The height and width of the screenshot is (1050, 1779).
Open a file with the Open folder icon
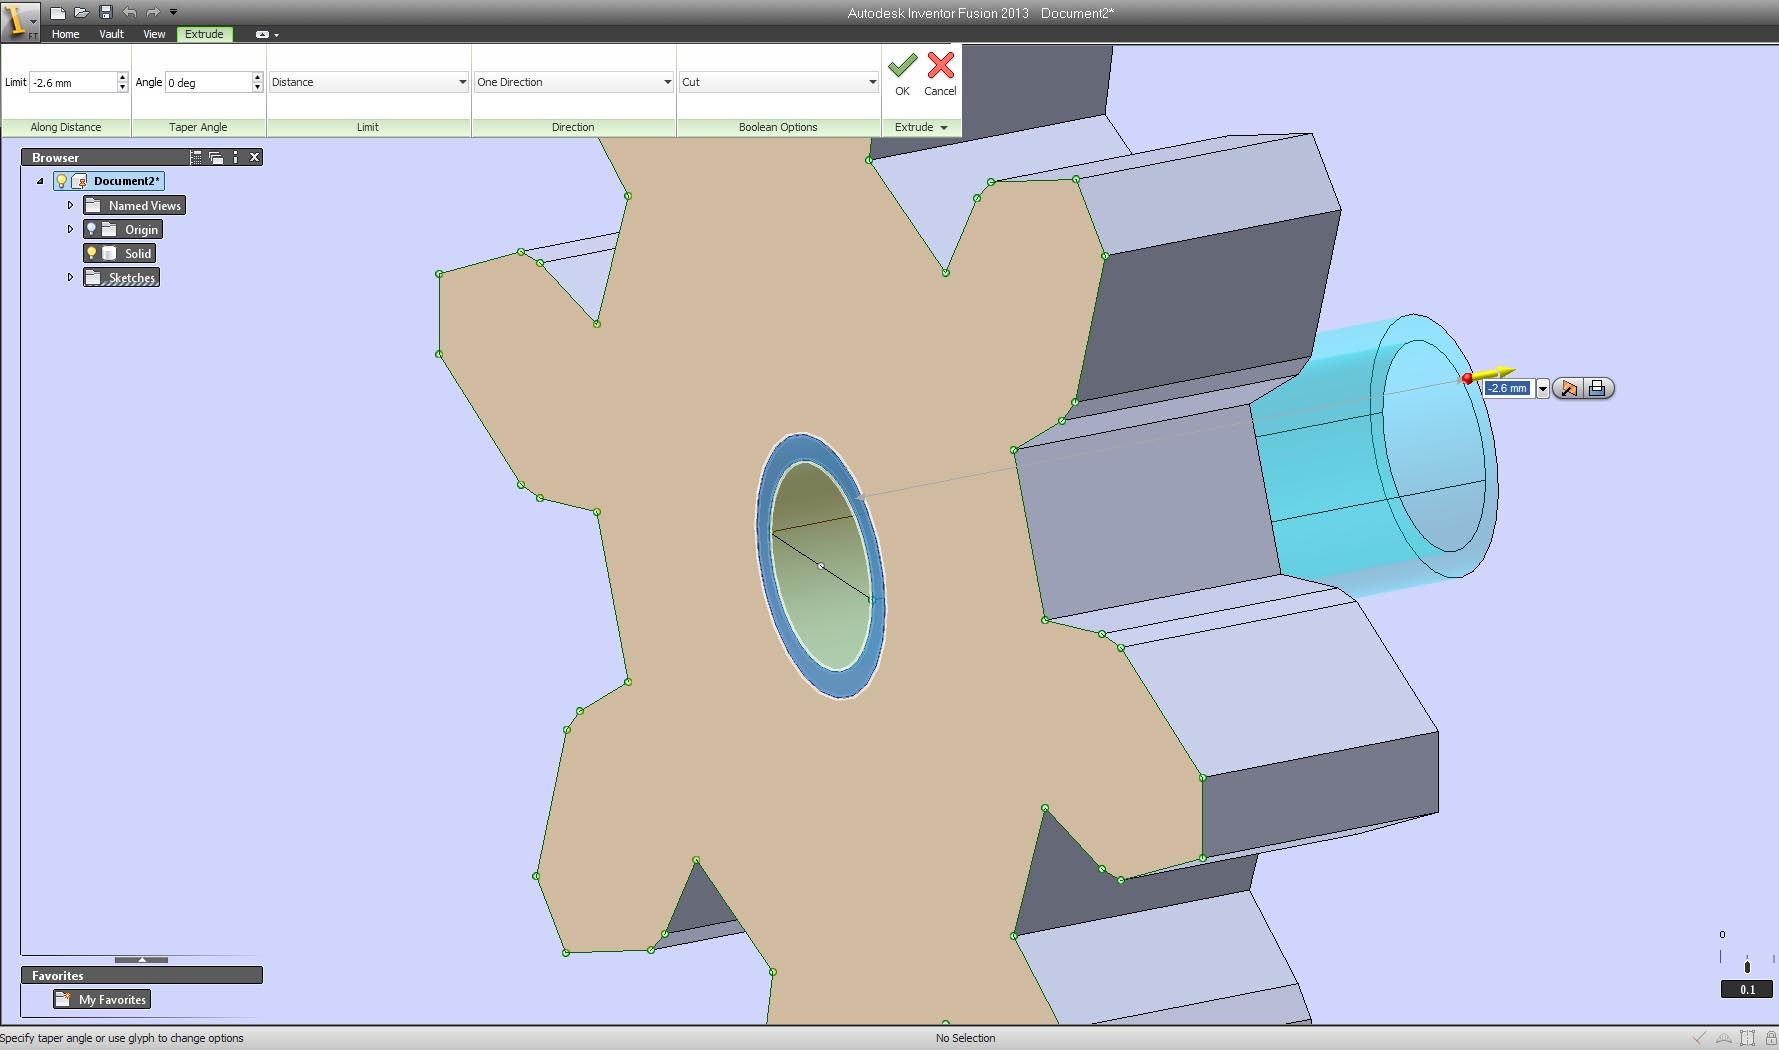pos(81,11)
